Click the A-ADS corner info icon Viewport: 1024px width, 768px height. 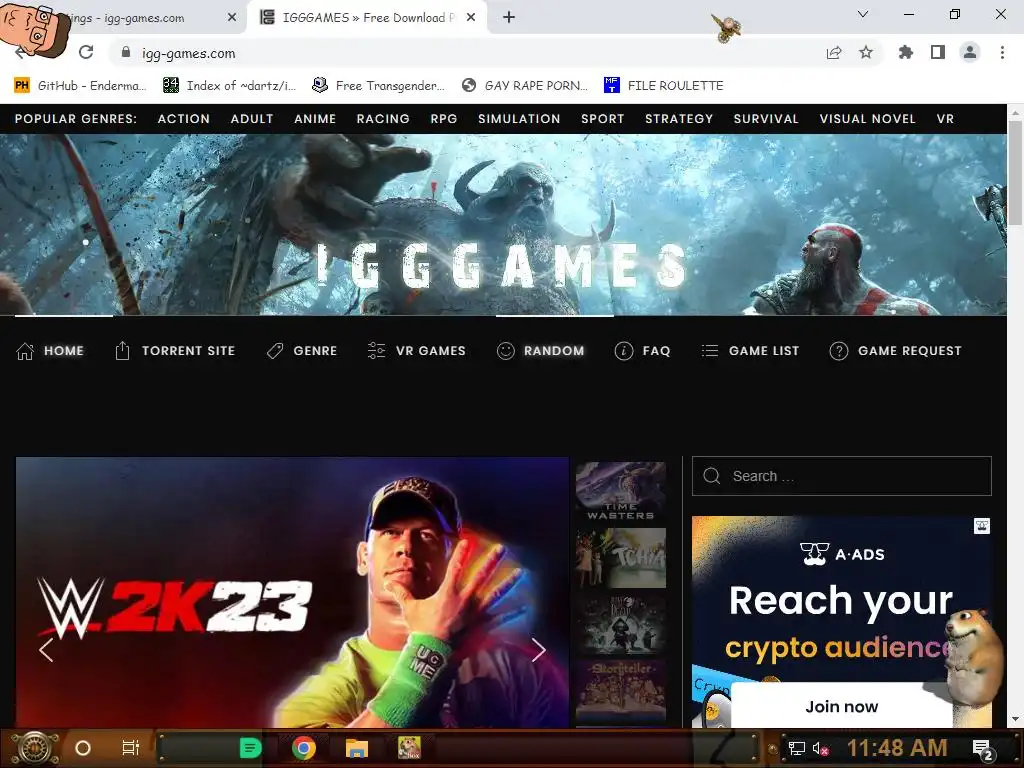pos(982,526)
